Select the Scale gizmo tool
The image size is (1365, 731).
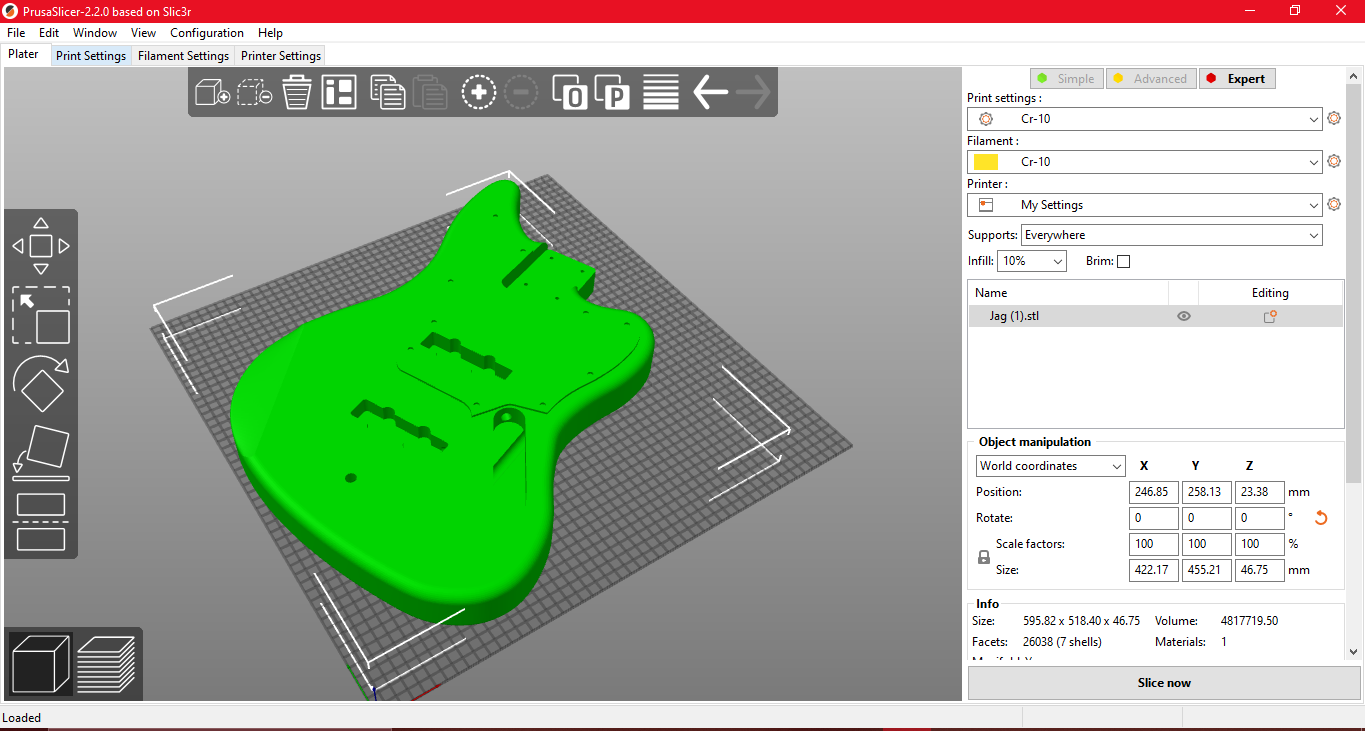click(x=41, y=315)
